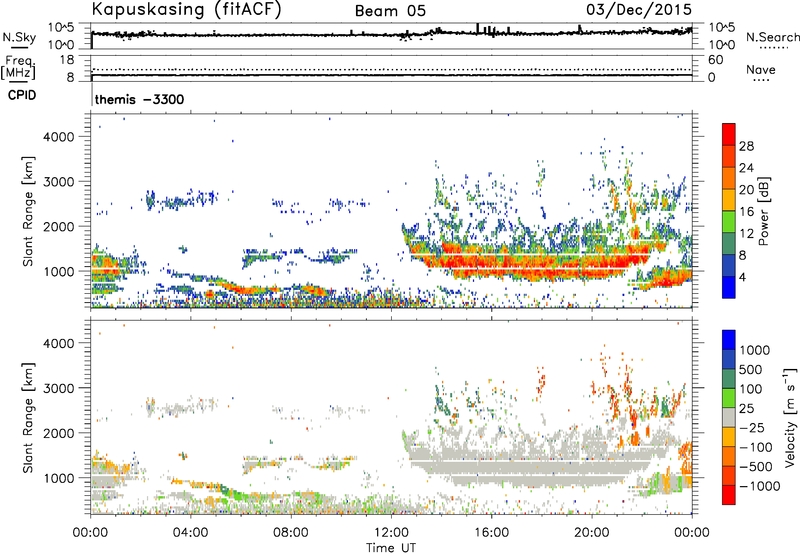Click the "4" label on Power colorbar
The image size is (800, 554).
[x=743, y=278]
